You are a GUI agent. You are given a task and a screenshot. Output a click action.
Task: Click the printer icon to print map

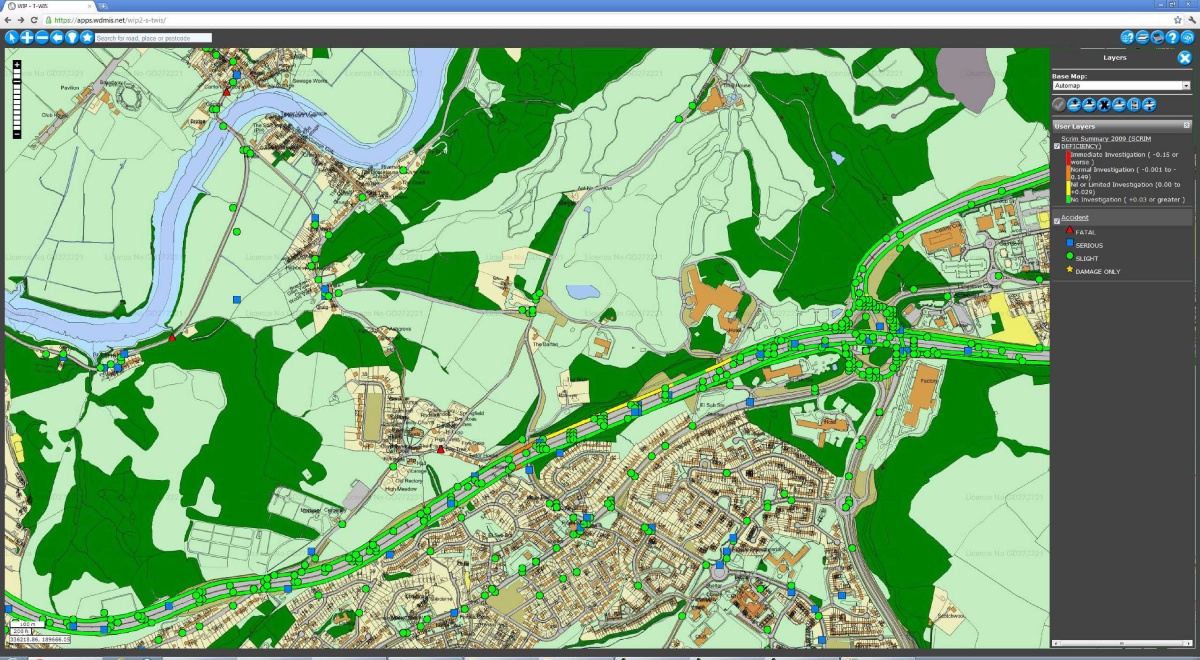tap(1157, 37)
